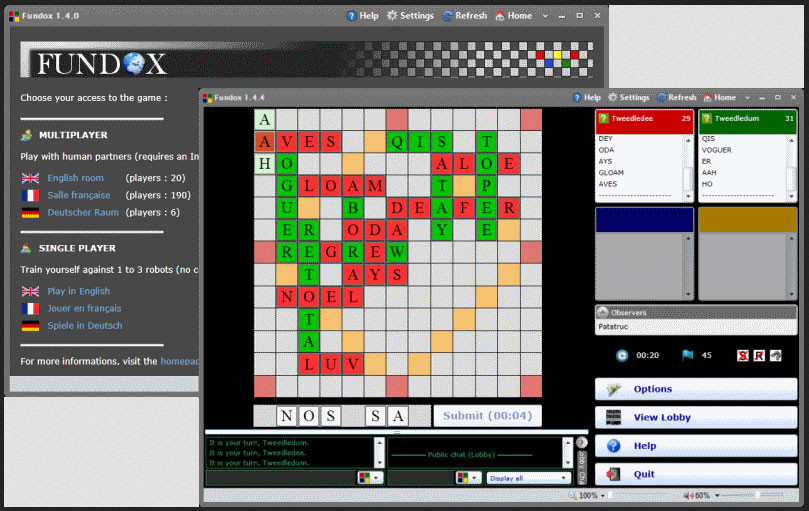Click Refresh in Fundox 1.4.4 title bar
This screenshot has width=809, height=511.
tap(676, 98)
